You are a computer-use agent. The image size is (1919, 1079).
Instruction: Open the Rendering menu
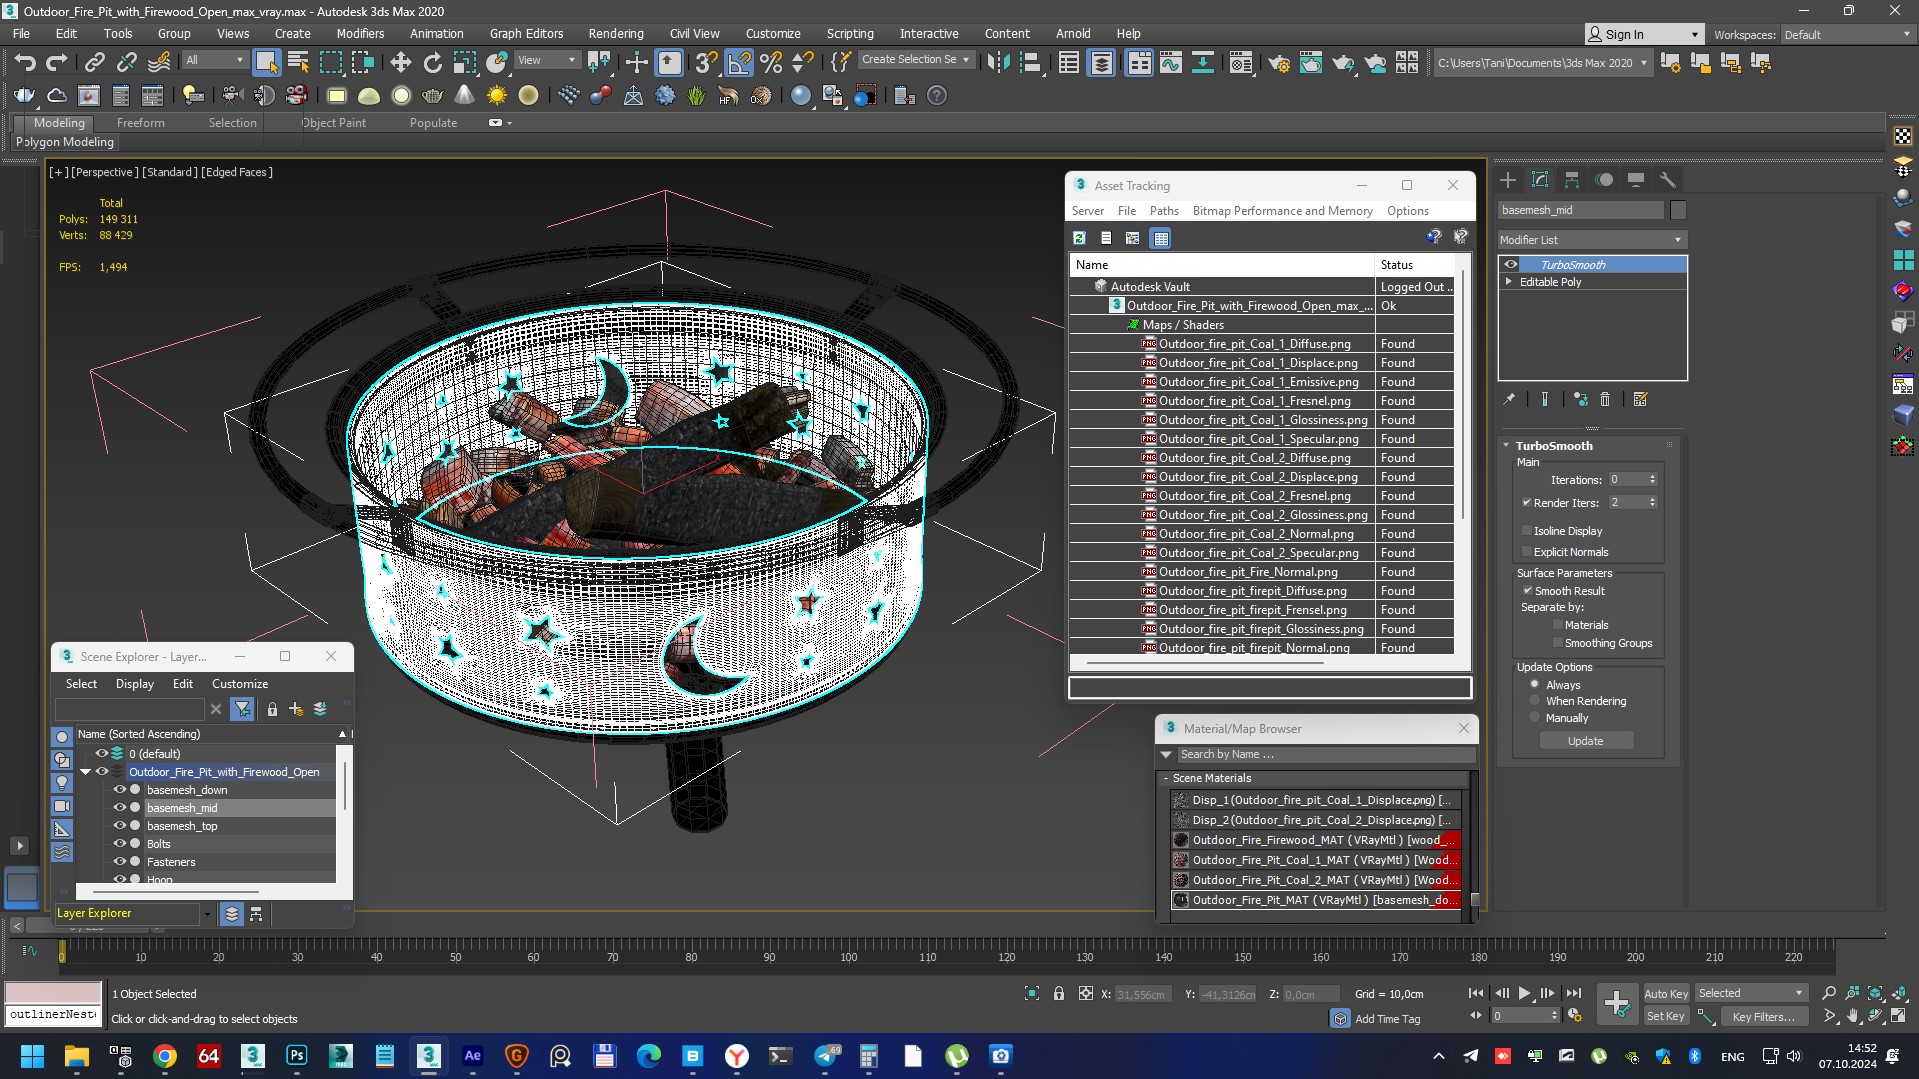(x=615, y=33)
